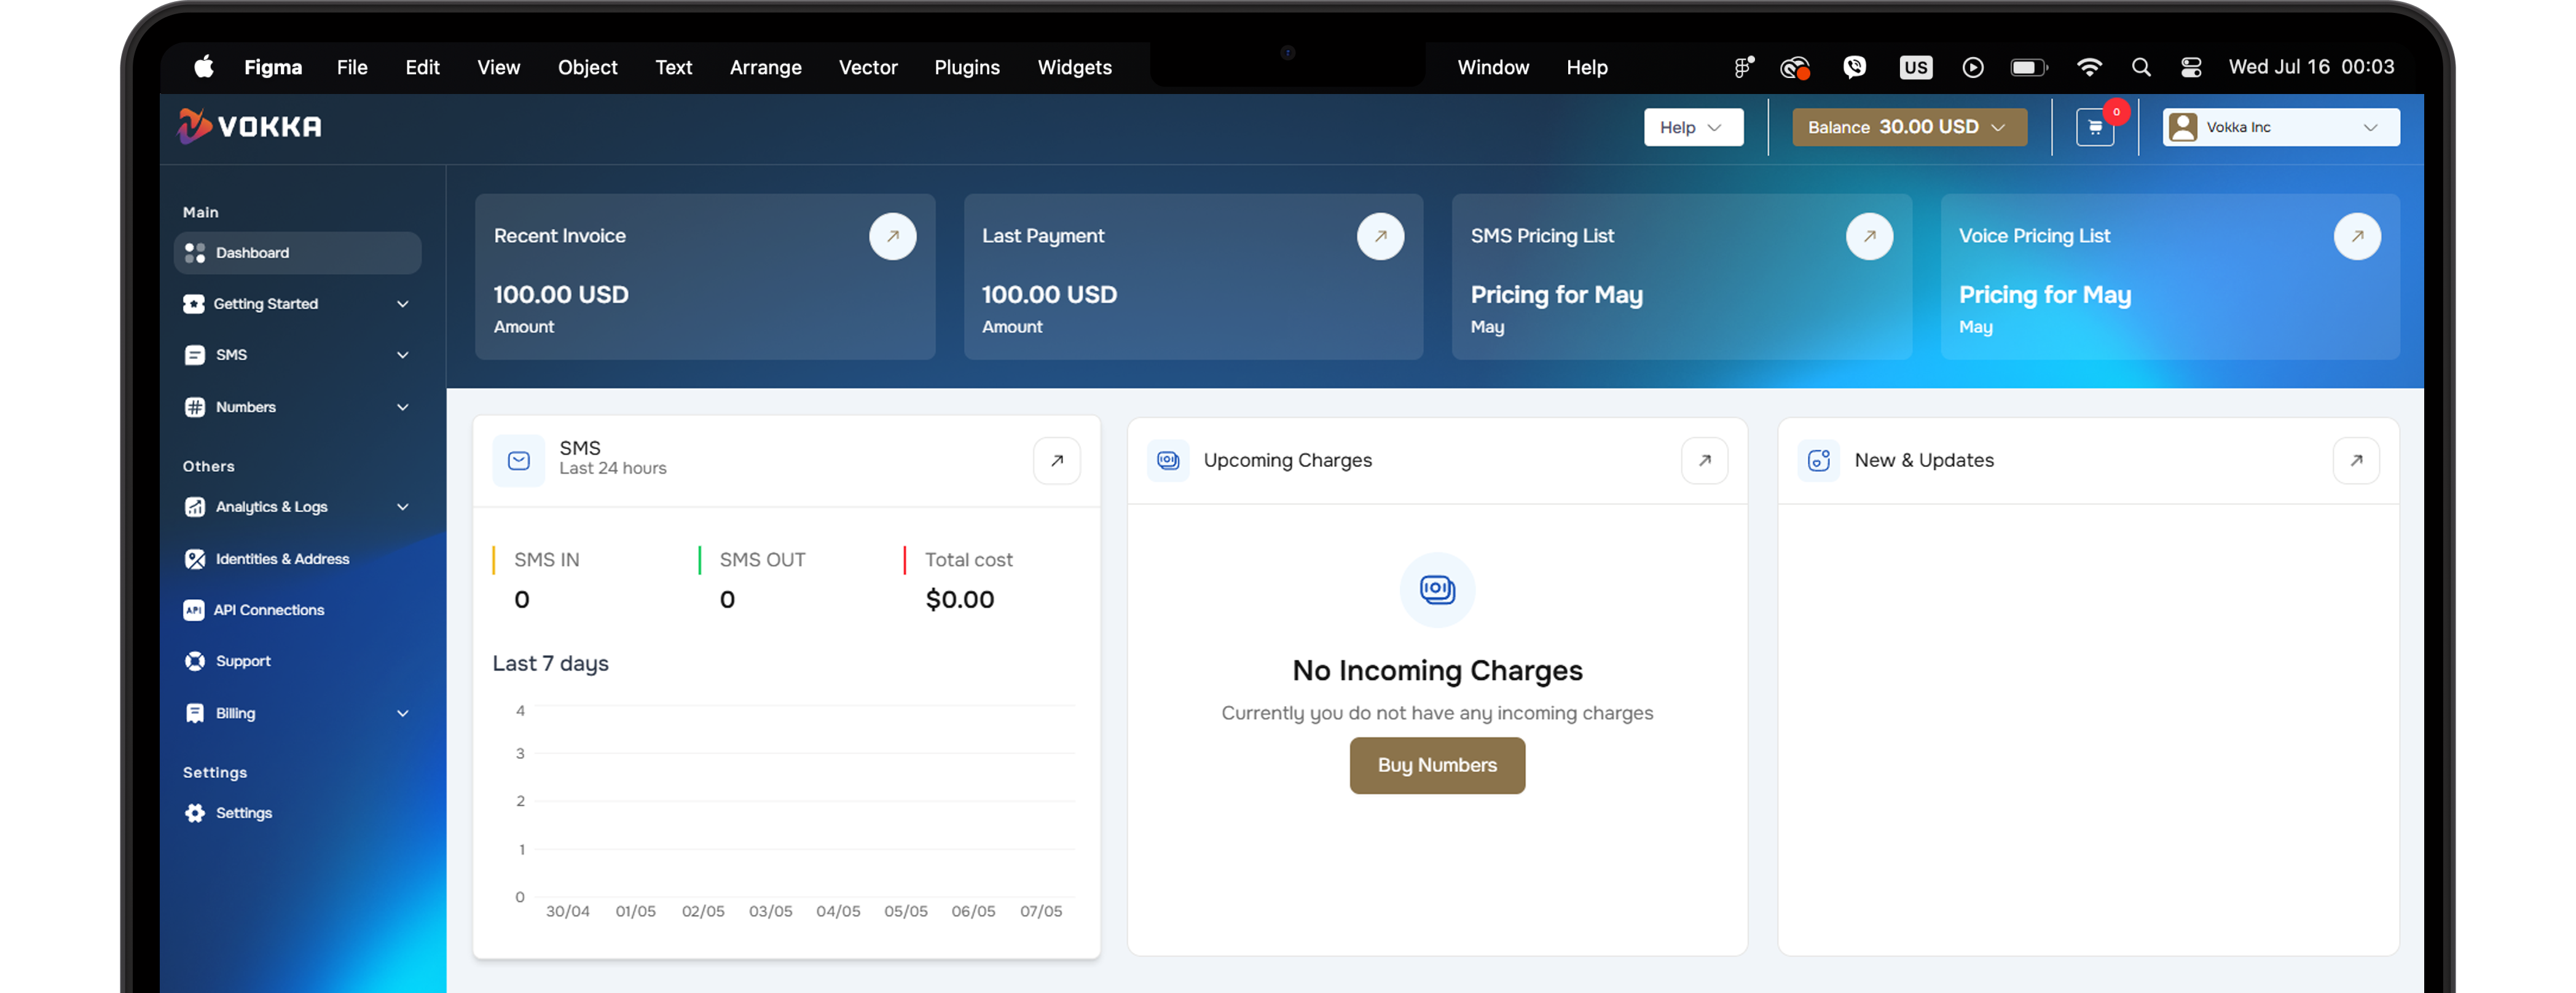Image resolution: width=2576 pixels, height=993 pixels.
Task: Expand Analytics & Logs sidebar section
Action: [x=297, y=507]
